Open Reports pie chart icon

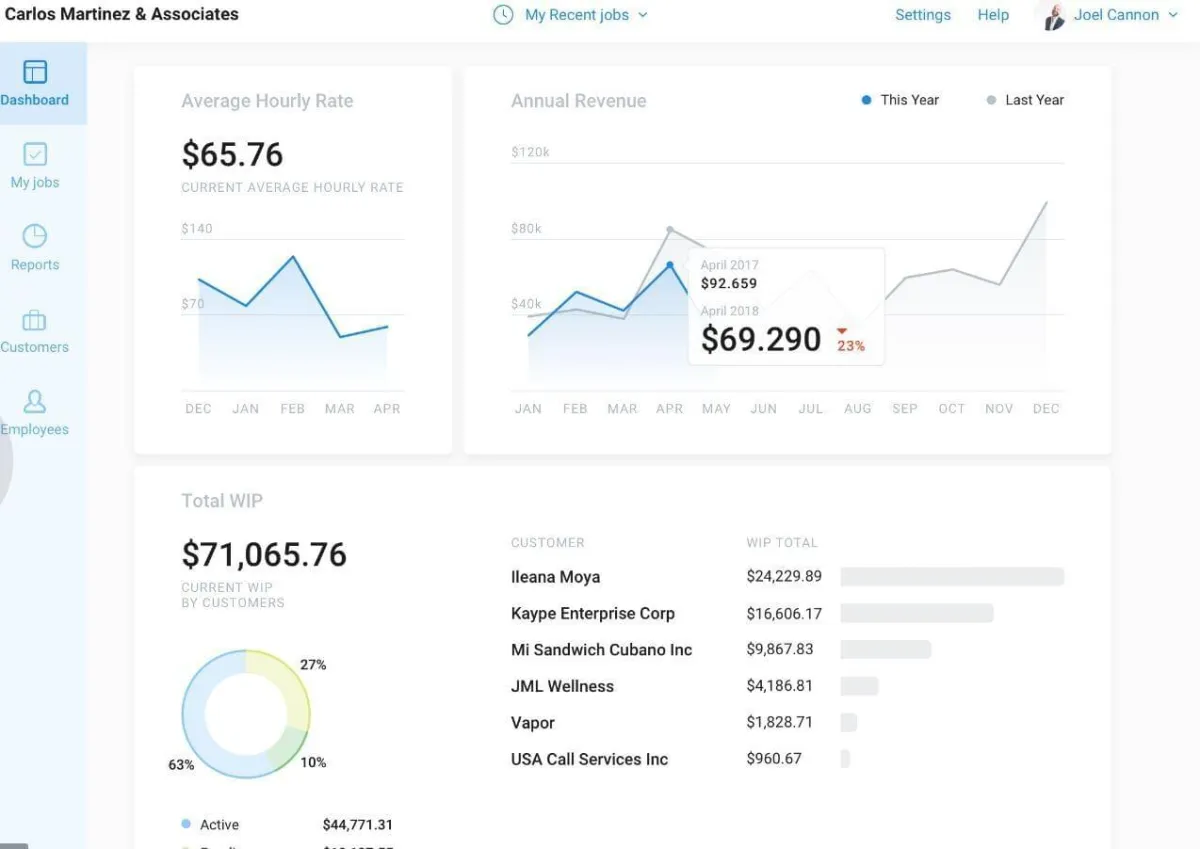pos(35,236)
